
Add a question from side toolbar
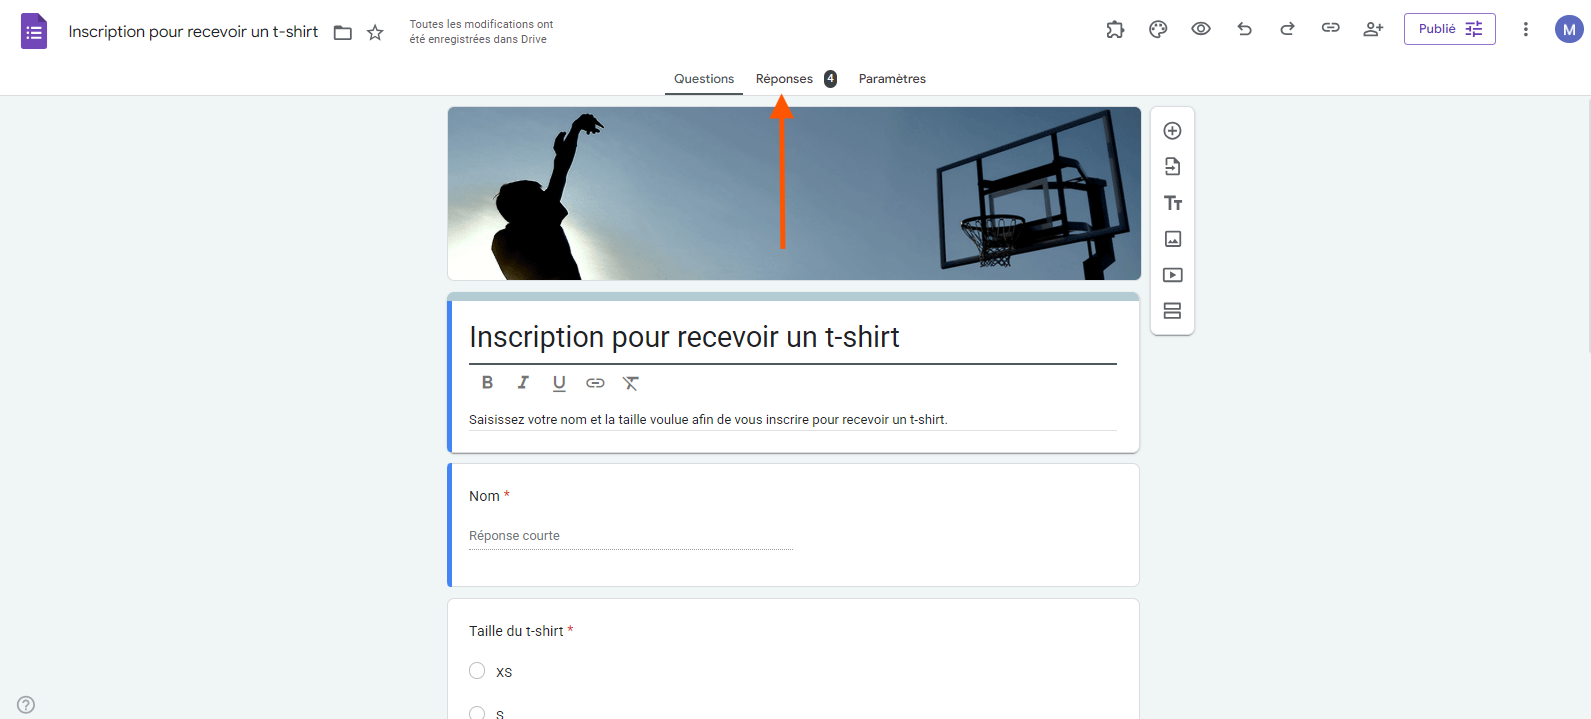[1173, 131]
